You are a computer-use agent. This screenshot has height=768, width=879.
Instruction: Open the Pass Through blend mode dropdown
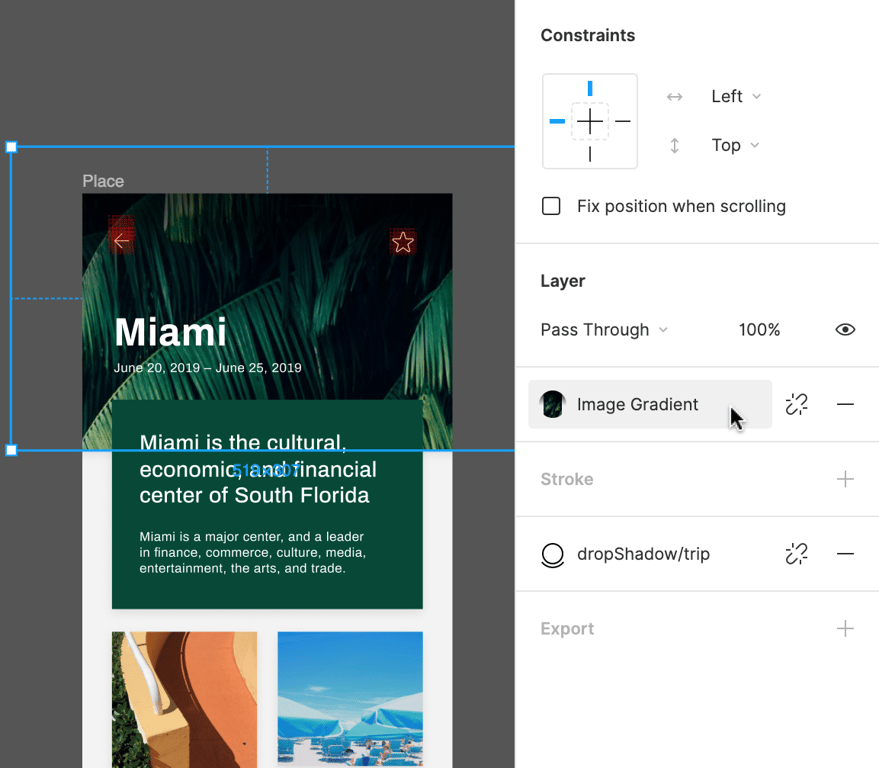click(604, 330)
